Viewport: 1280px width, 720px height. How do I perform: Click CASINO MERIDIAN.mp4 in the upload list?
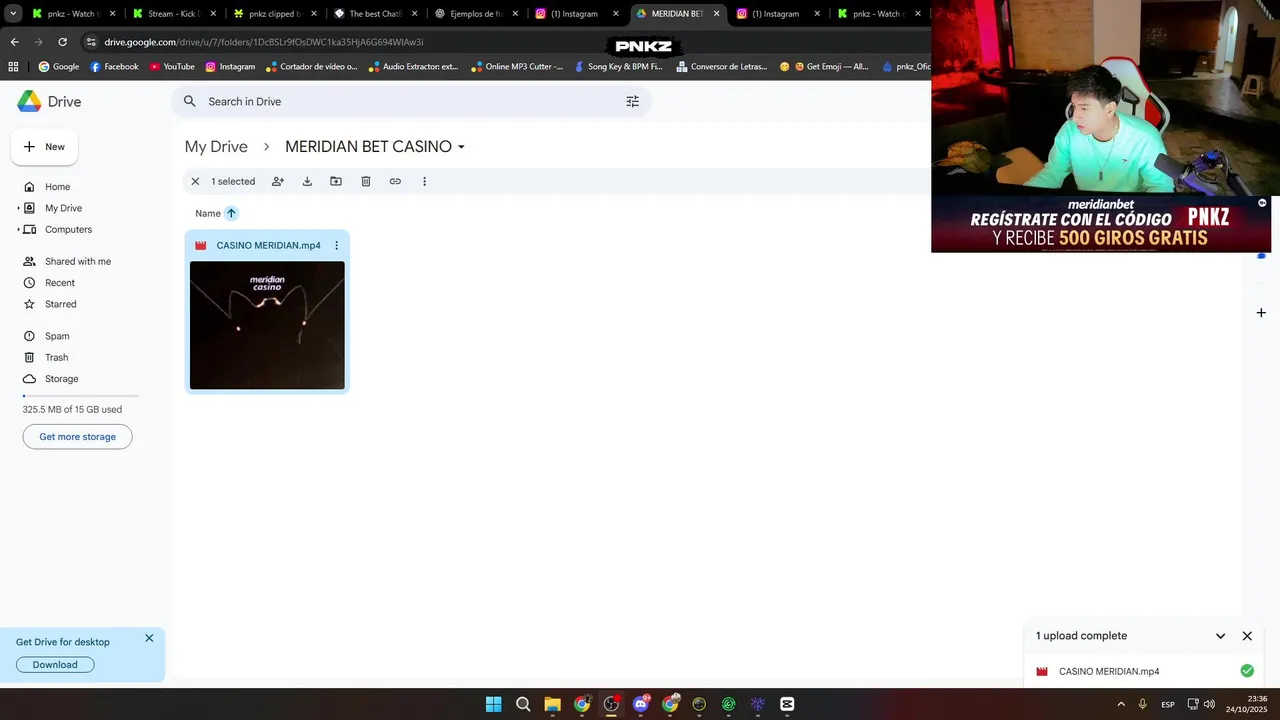click(1109, 672)
